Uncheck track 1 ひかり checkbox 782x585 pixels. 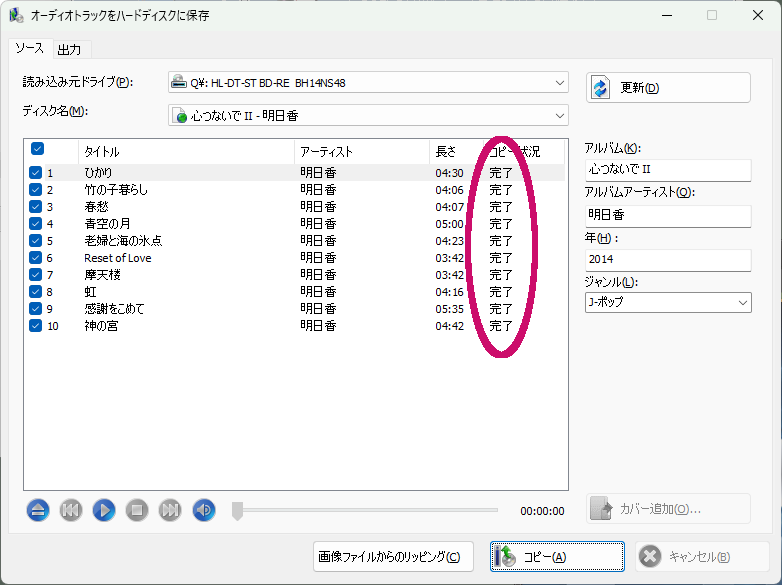point(35,173)
